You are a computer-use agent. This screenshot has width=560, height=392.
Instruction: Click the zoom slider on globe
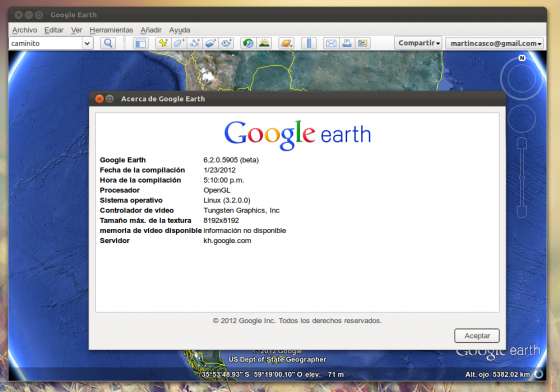(x=522, y=177)
